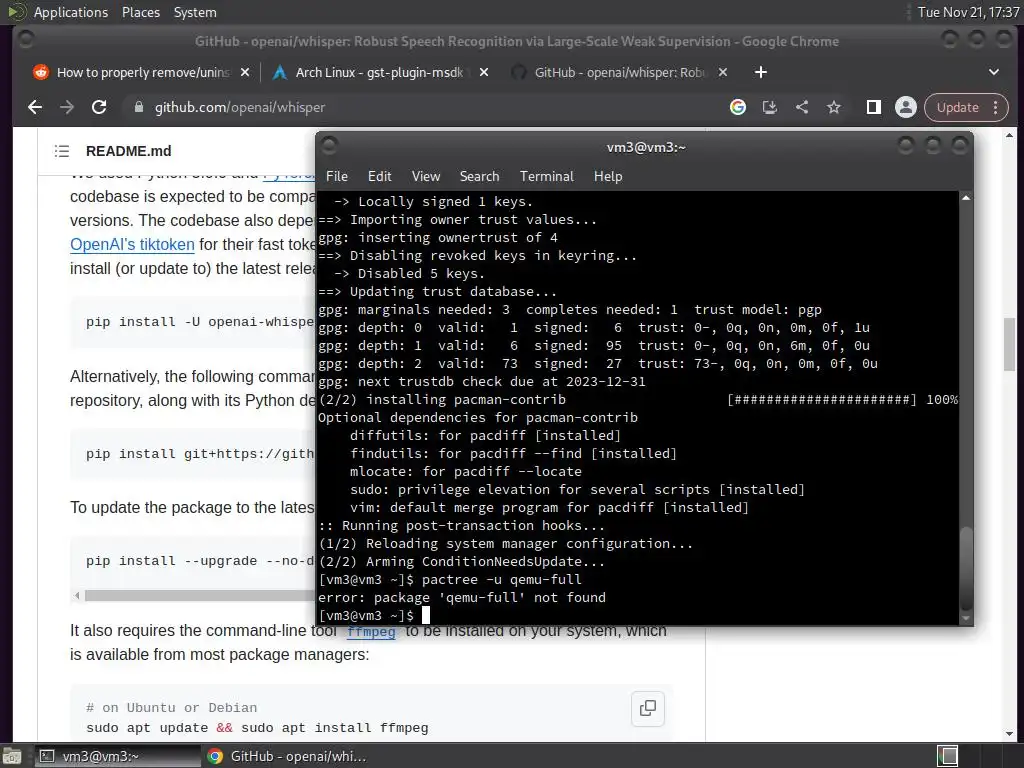Image resolution: width=1024 pixels, height=768 pixels.
Task: Click the install app icon in address bar
Action: [x=770, y=107]
